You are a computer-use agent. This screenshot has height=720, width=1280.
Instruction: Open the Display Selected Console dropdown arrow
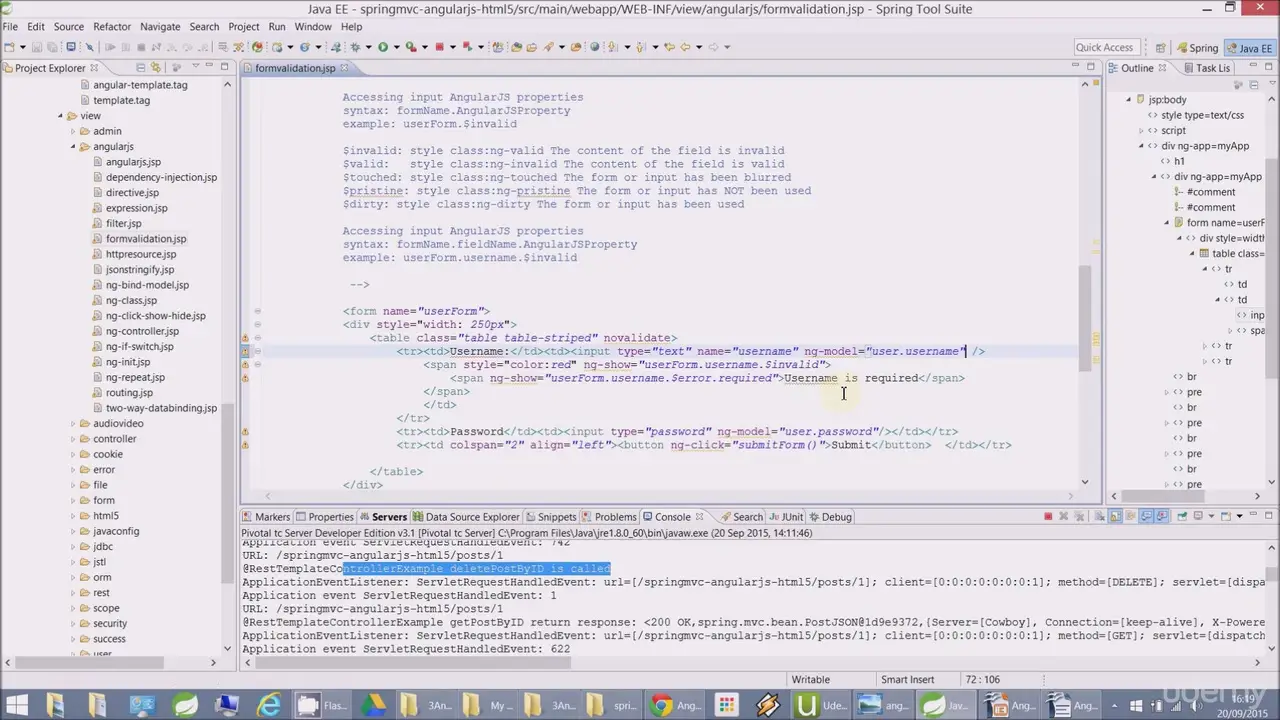pyautogui.click(x=1211, y=516)
